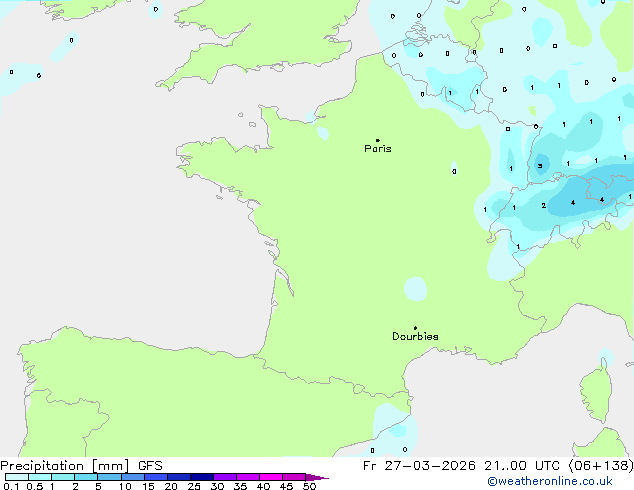Viewport: 634px width, 490px height.
Task: Click the Paris location dot marker
Action: point(378,140)
